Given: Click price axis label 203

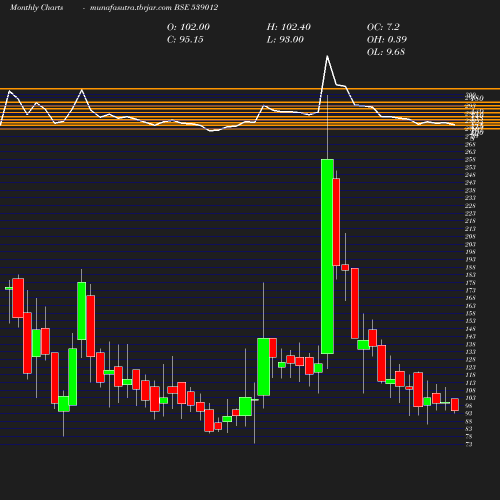Looking at the screenshot, I should (470, 244).
